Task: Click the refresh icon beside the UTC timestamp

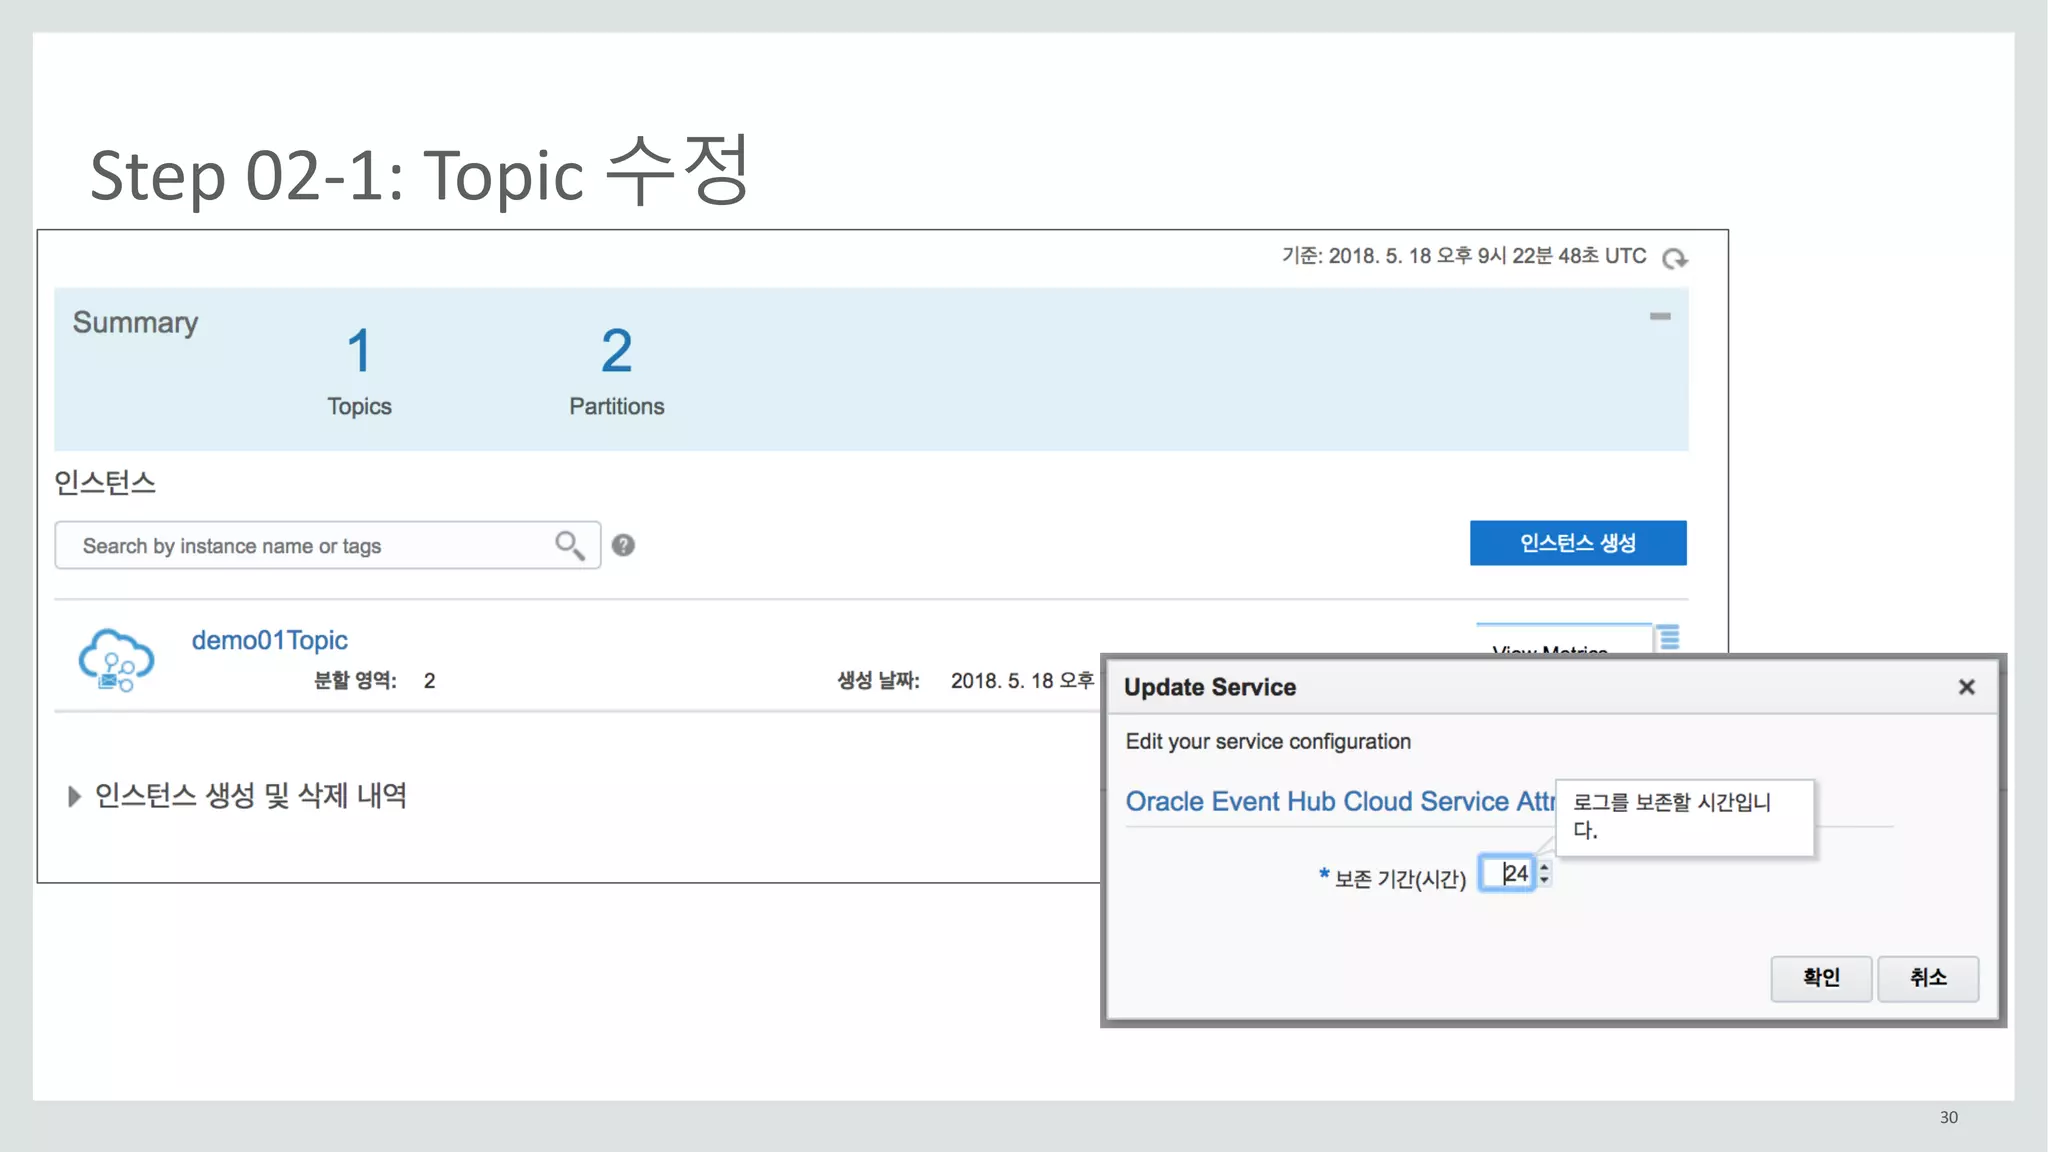Action: [1674, 259]
